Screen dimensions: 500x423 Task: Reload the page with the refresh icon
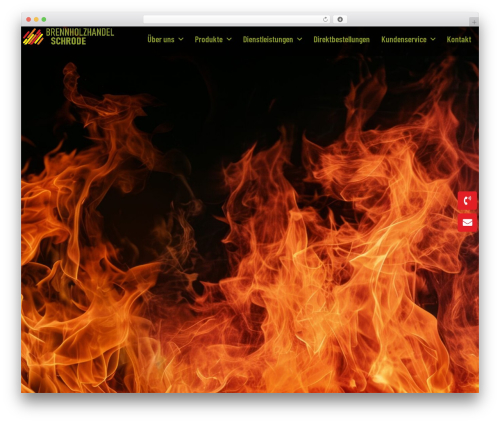tap(325, 20)
